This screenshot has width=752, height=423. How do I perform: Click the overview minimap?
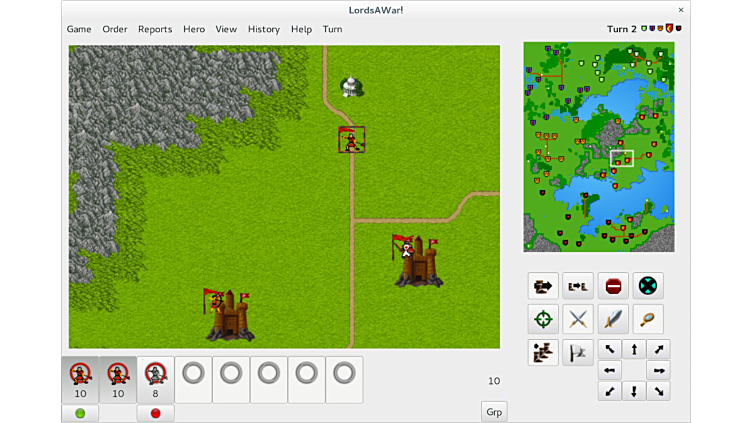click(x=598, y=146)
